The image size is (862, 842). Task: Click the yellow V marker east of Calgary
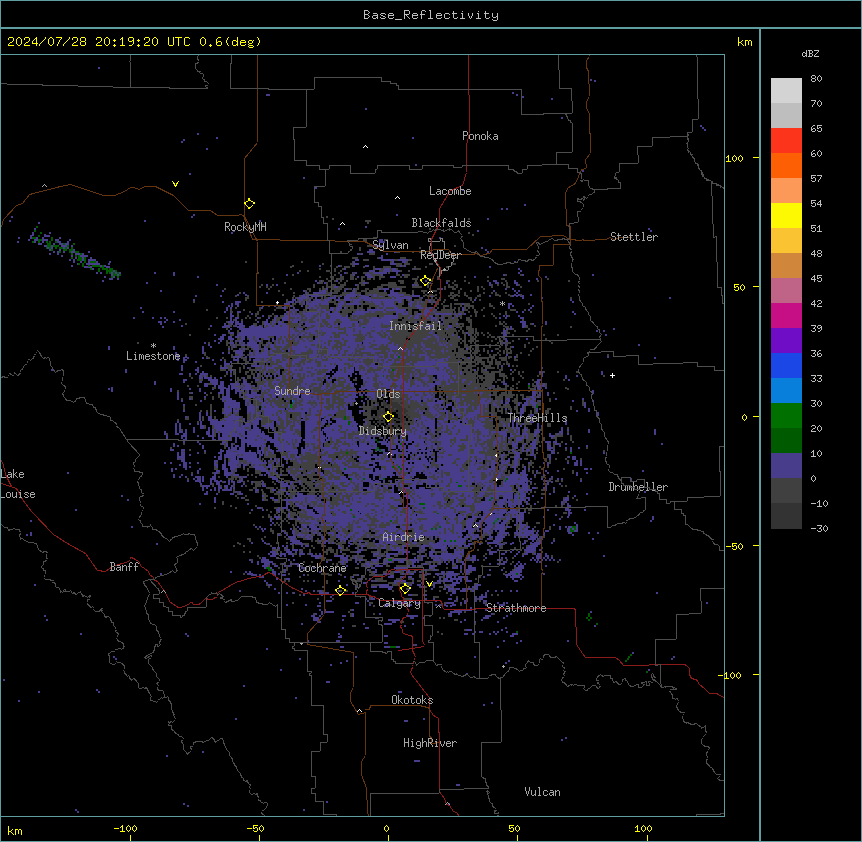point(429,584)
